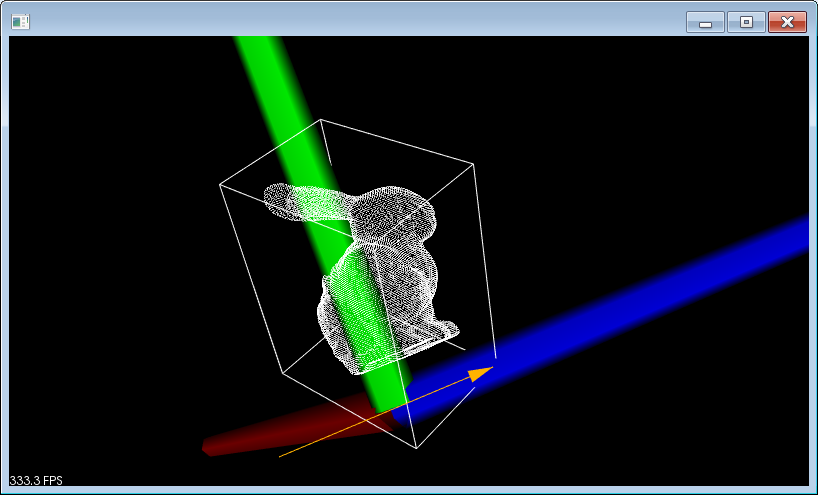Click the orange arrowhead

(480, 373)
